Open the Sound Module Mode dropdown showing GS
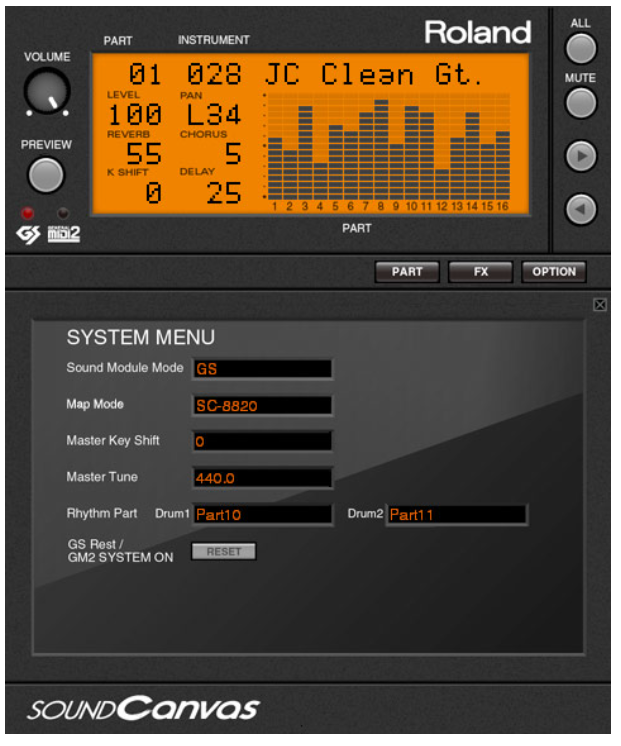 tap(262, 369)
